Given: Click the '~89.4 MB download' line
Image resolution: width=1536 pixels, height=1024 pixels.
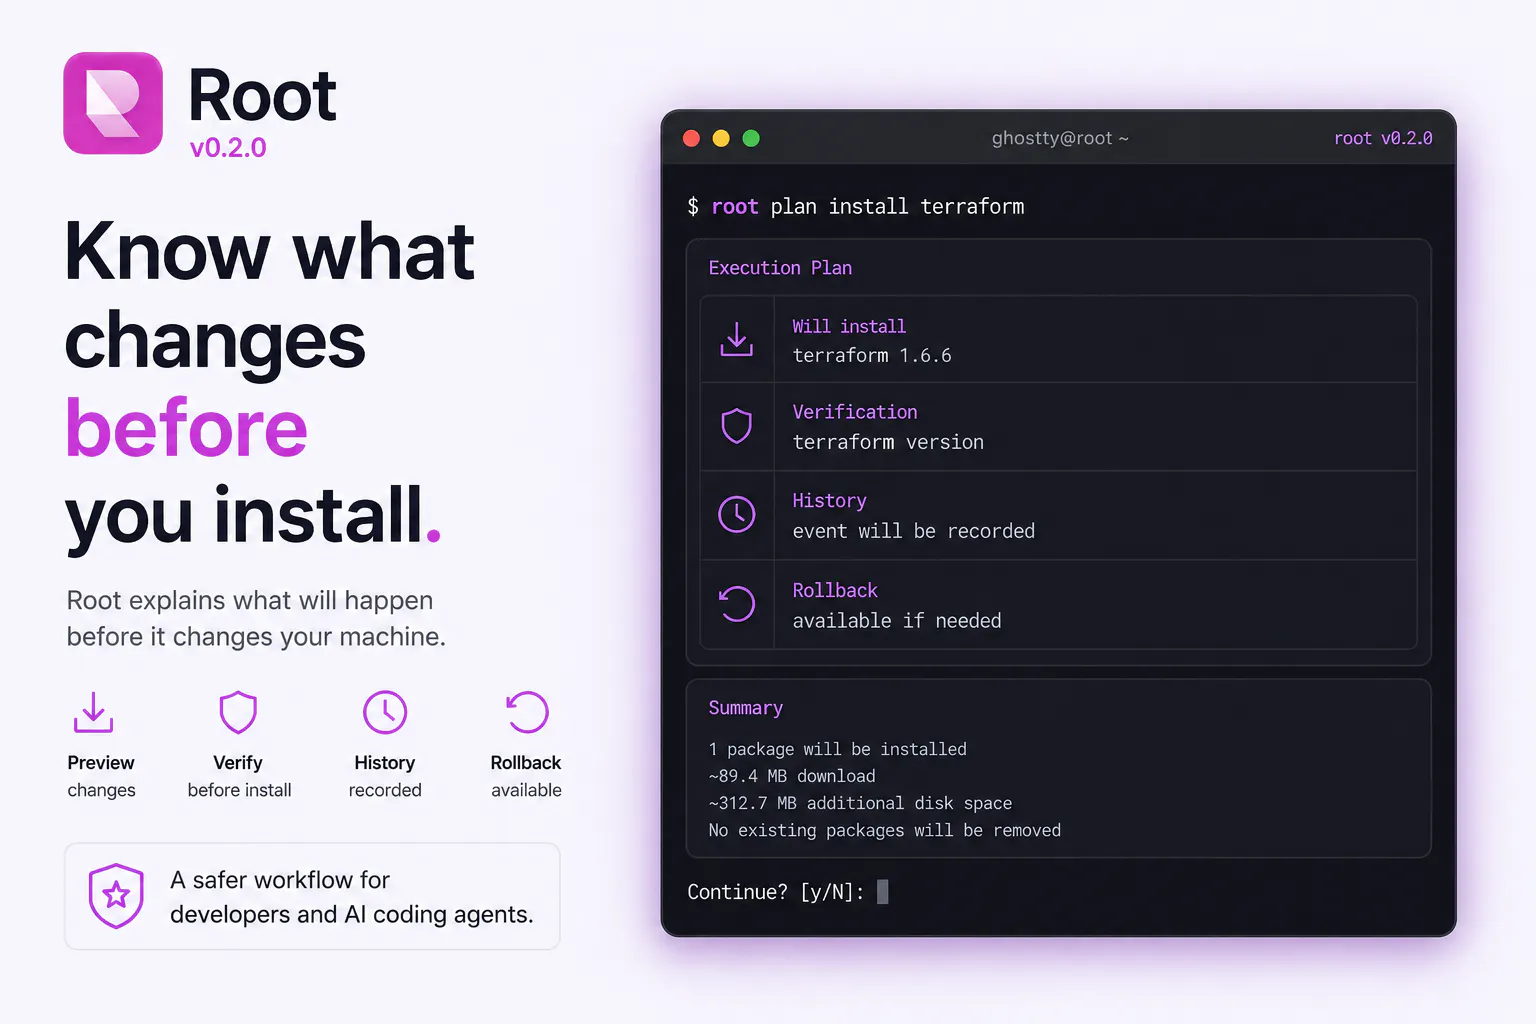Looking at the screenshot, I should pyautogui.click(x=792, y=776).
